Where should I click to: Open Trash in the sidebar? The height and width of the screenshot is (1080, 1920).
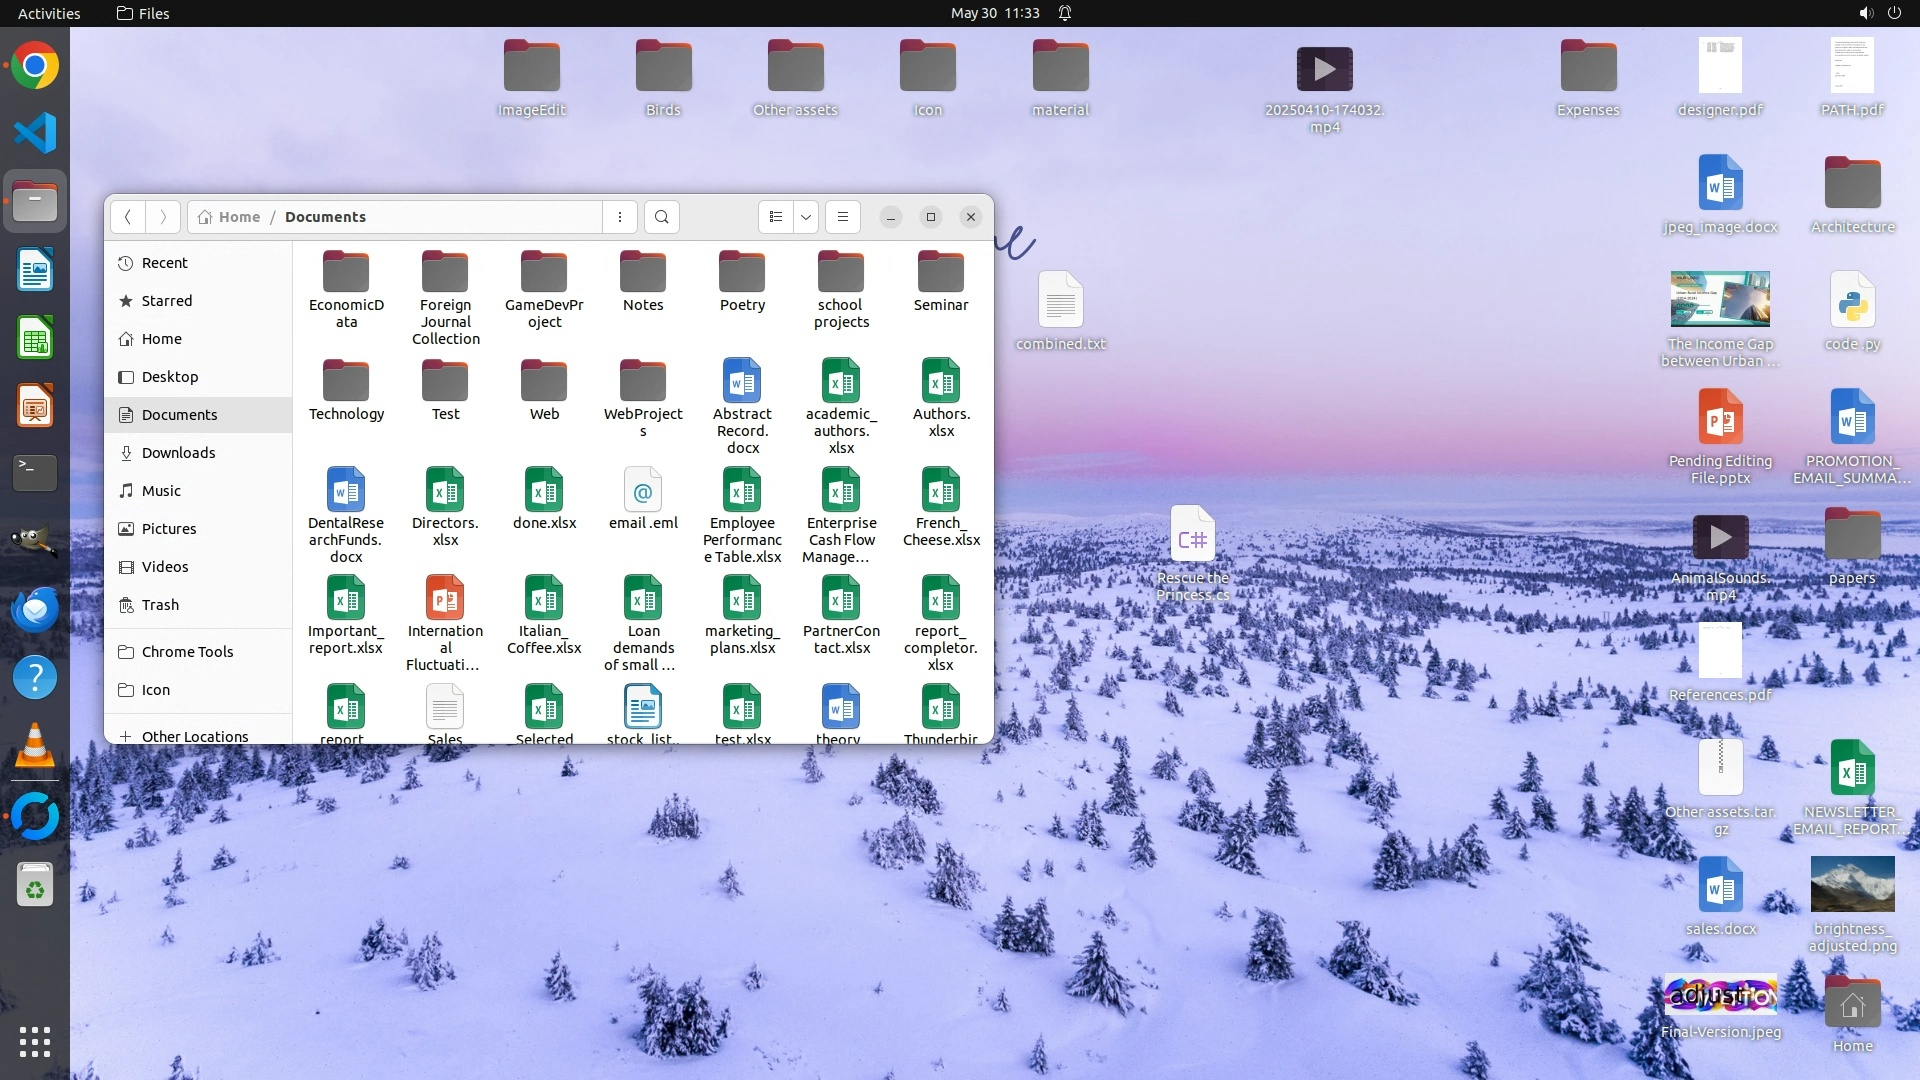pos(160,605)
